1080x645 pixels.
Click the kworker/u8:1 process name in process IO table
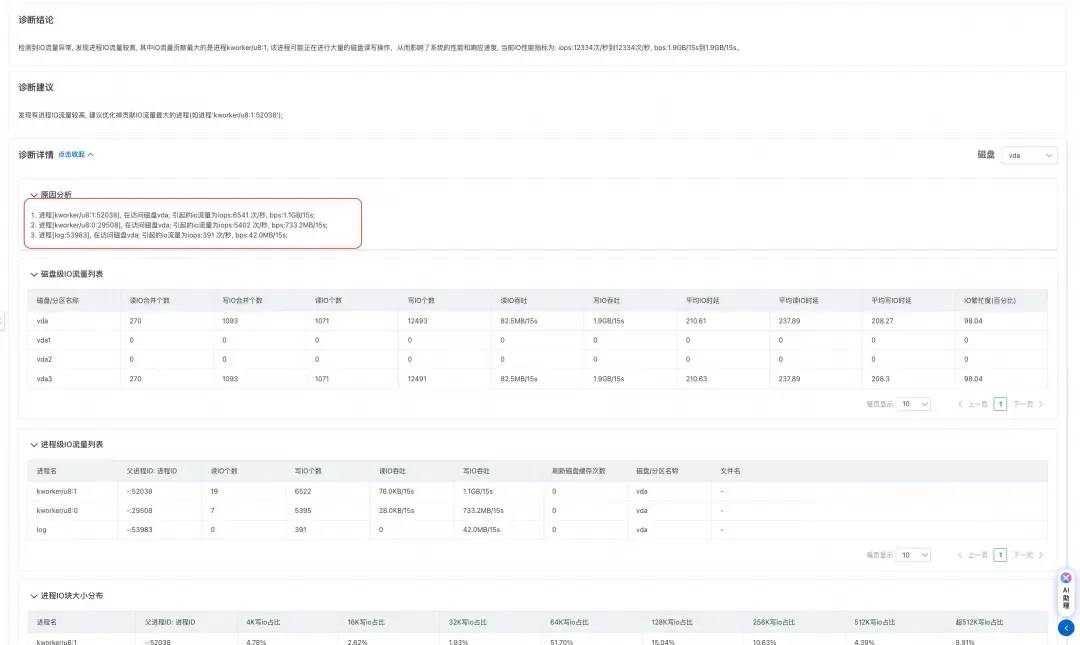point(56,491)
